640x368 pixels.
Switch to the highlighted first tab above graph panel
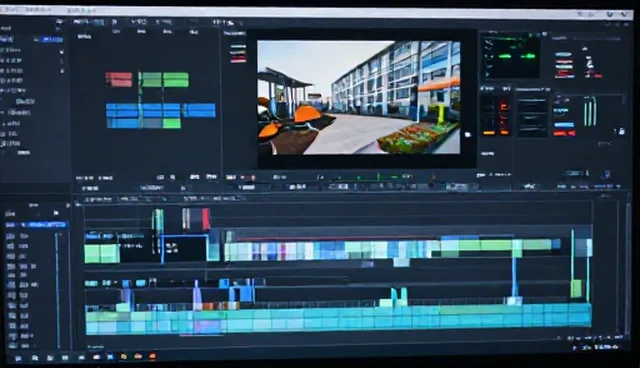[x=88, y=22]
